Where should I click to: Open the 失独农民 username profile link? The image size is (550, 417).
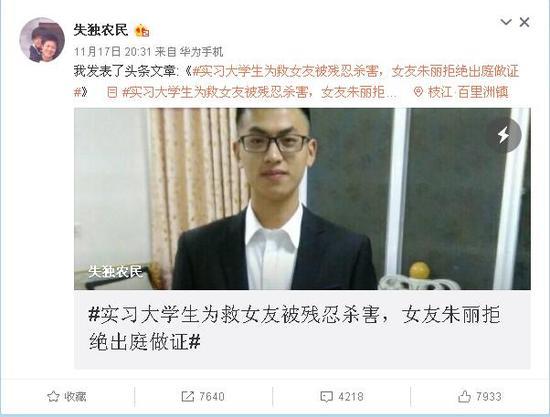click(101, 30)
